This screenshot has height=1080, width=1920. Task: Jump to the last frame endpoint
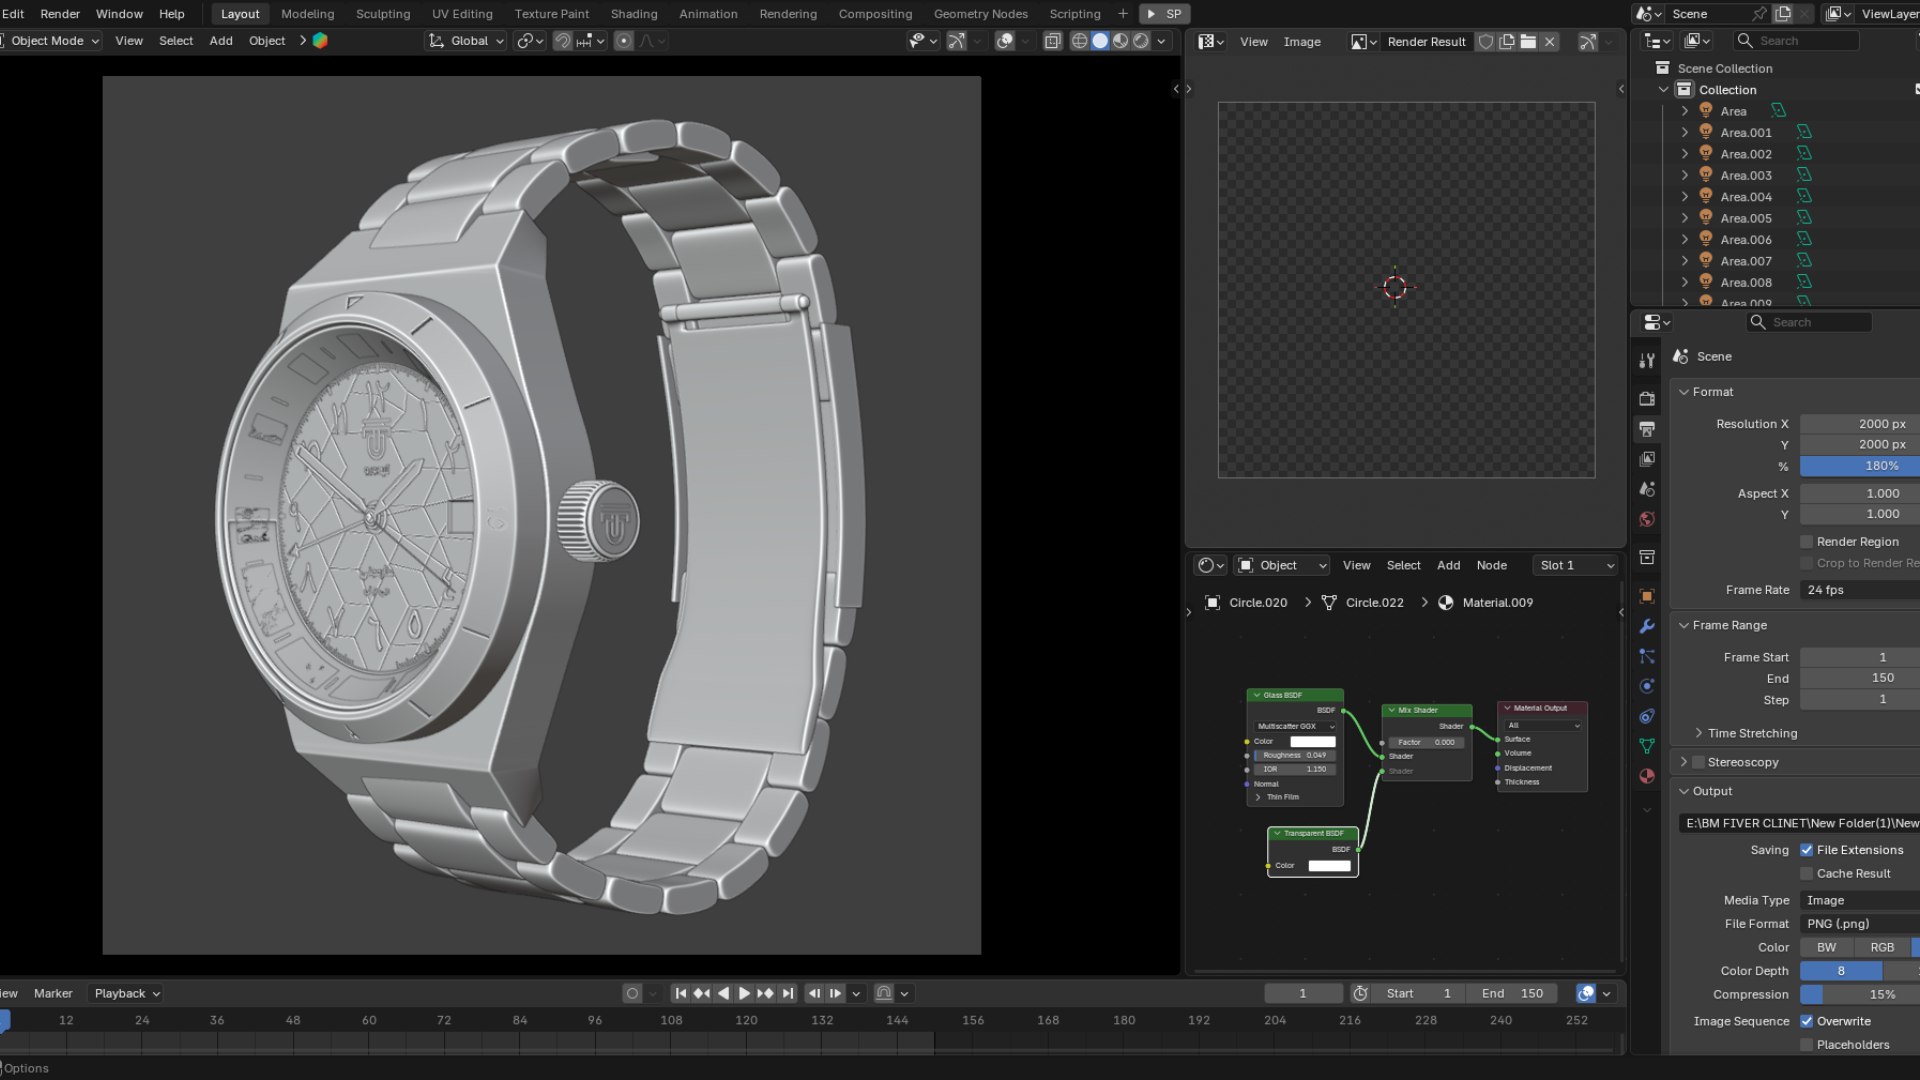(x=788, y=994)
